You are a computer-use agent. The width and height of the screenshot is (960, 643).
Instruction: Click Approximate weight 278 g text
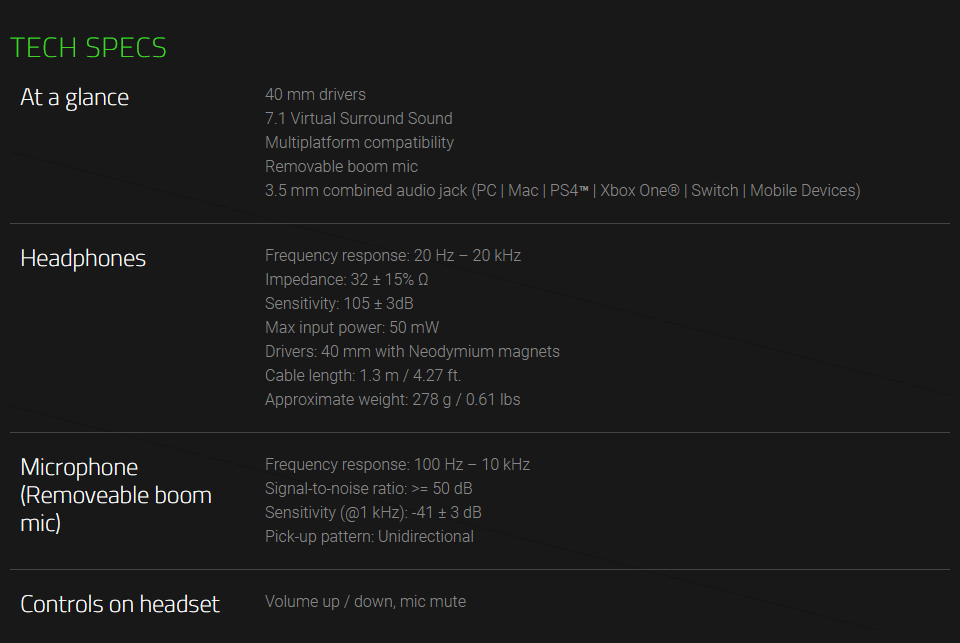tap(393, 400)
